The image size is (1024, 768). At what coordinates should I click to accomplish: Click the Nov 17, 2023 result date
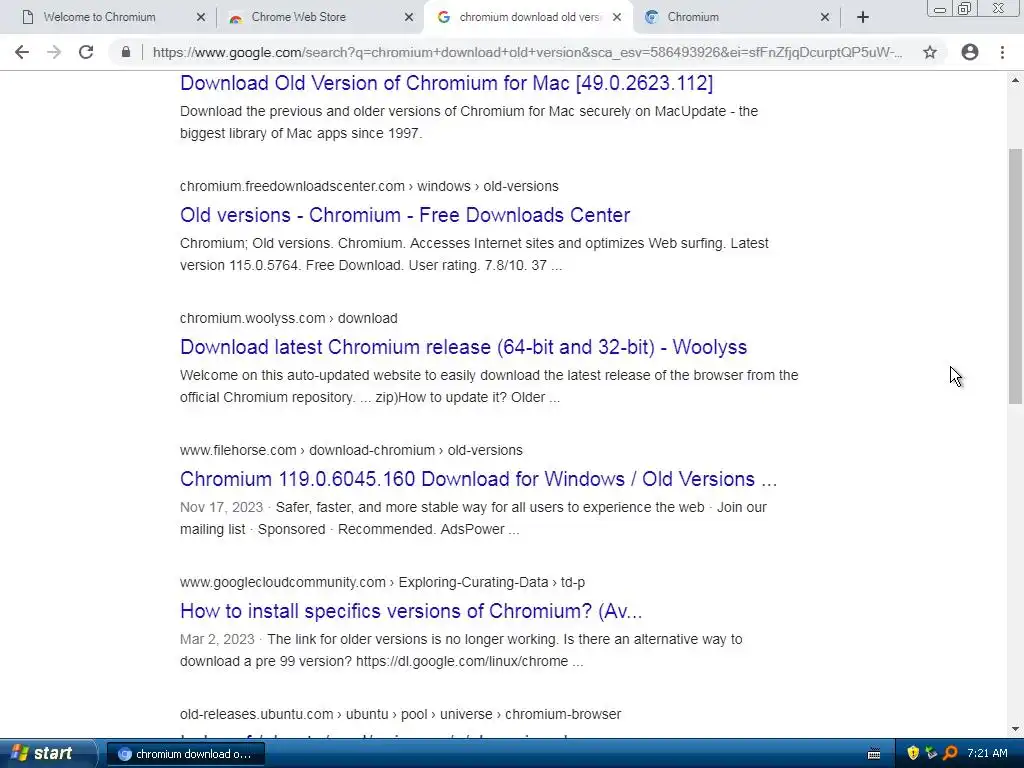[221, 507]
